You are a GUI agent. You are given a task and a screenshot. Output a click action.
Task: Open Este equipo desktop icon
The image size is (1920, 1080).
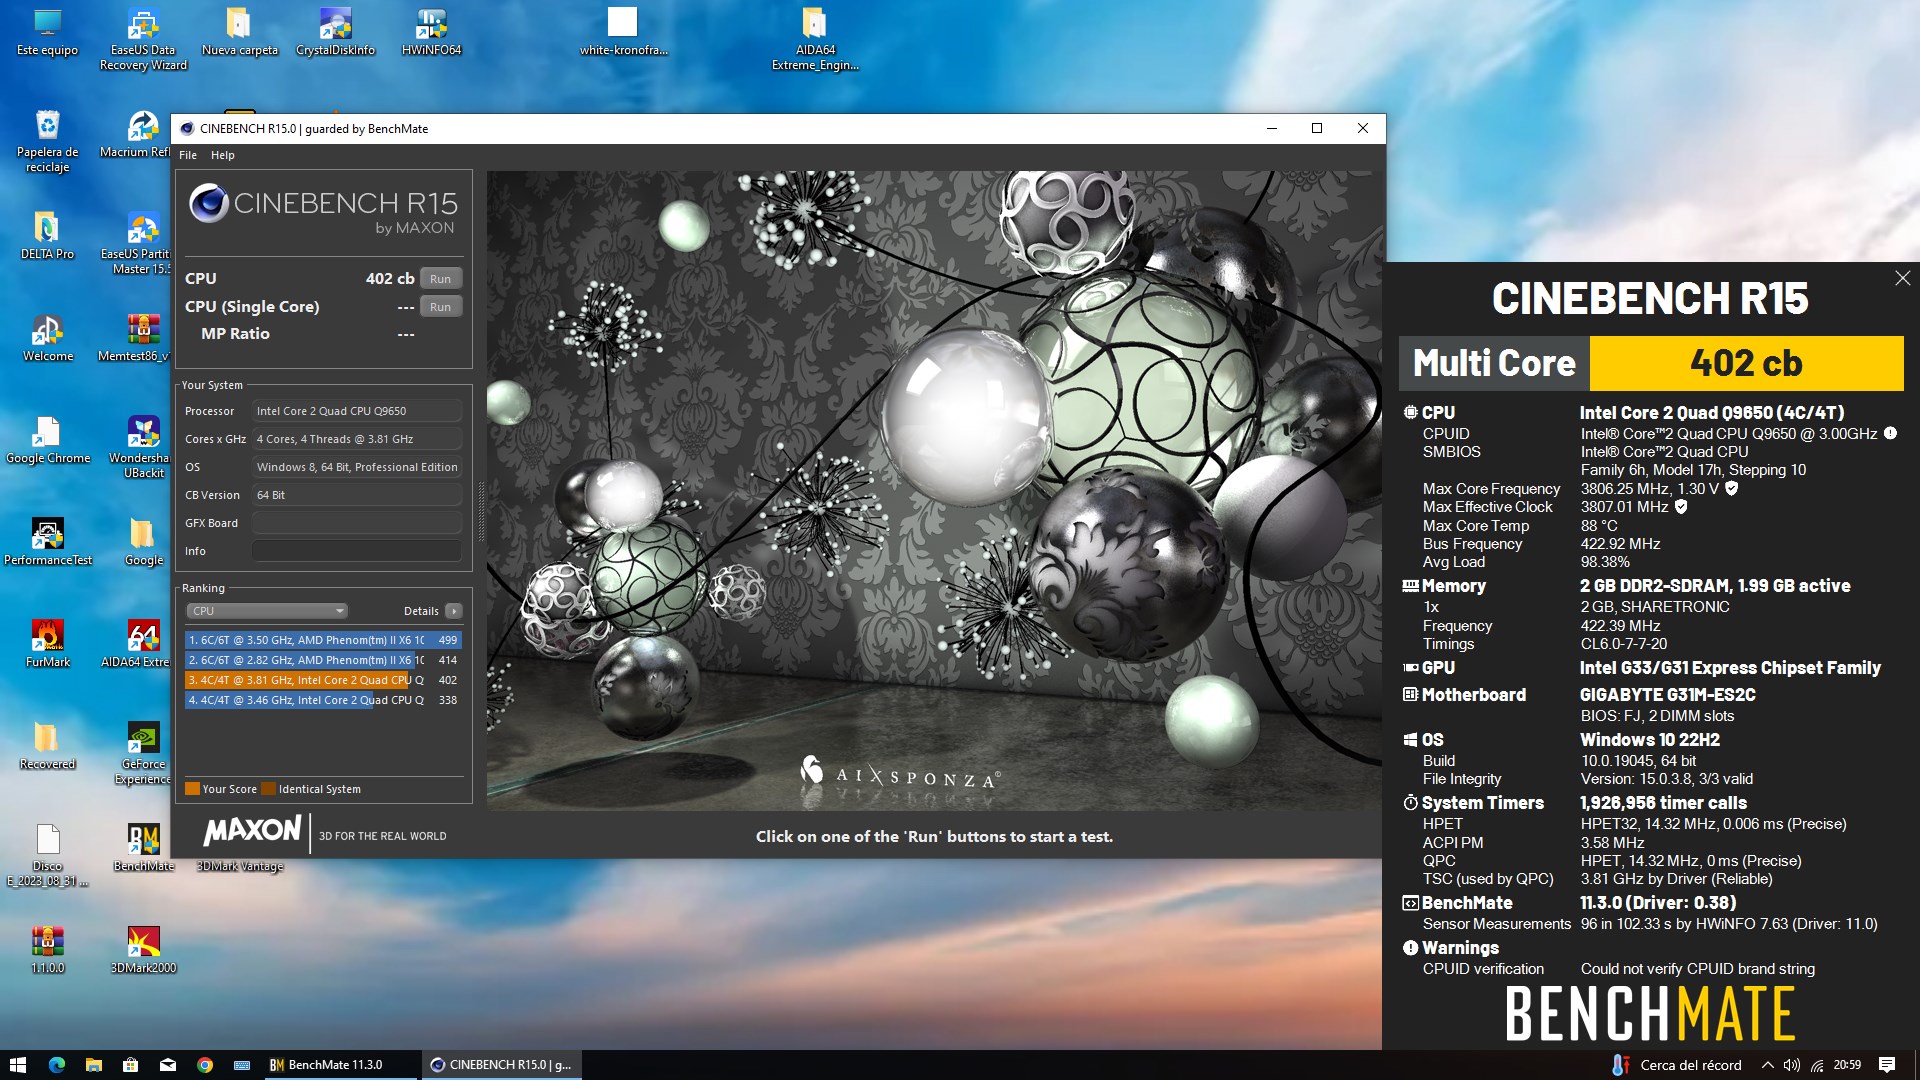(47, 32)
